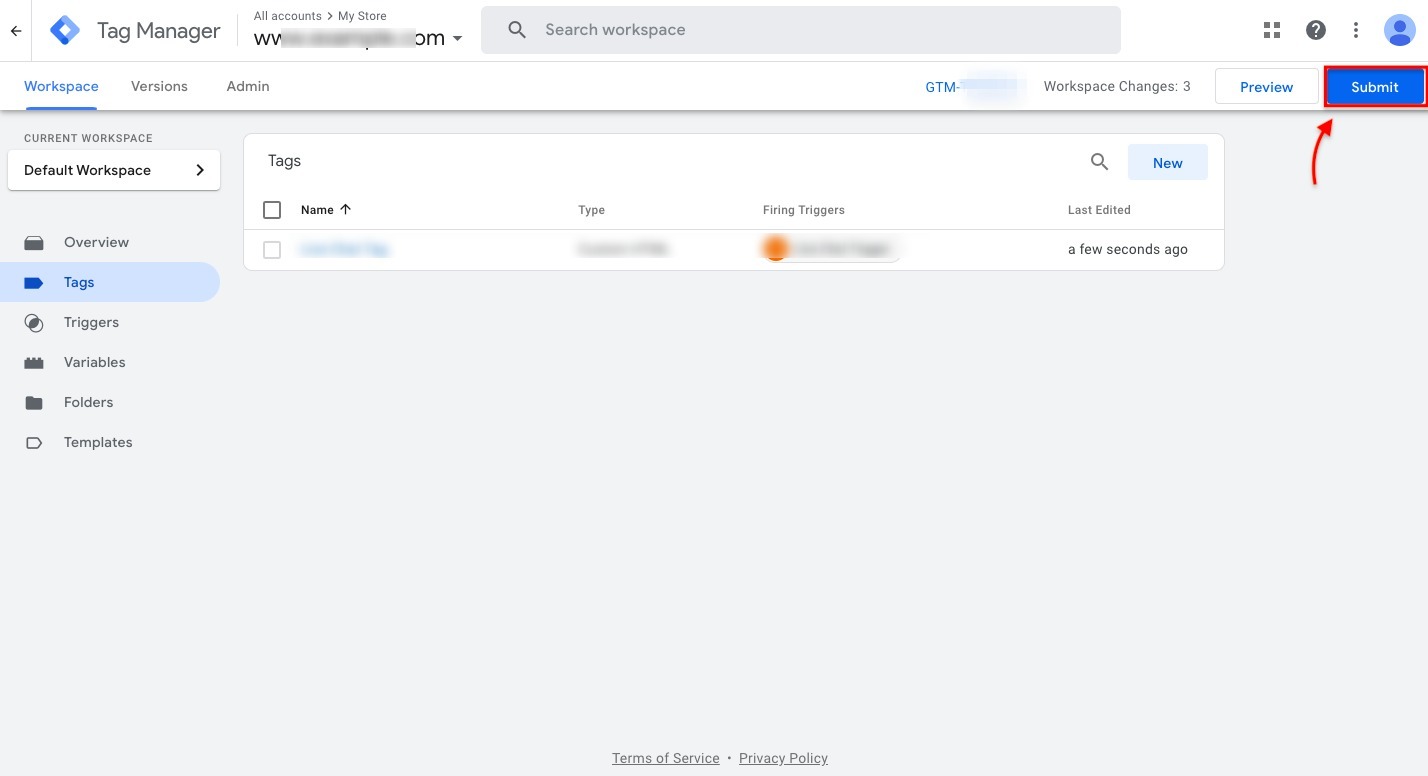Click the Tag Manager diamond logo
The width and height of the screenshot is (1428, 776).
64,30
